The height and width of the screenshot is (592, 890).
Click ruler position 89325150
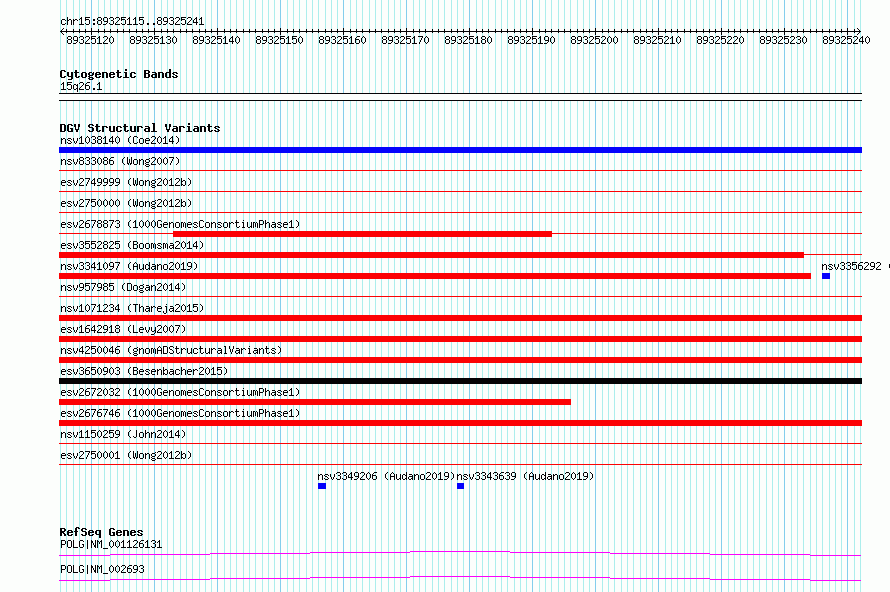coord(279,40)
